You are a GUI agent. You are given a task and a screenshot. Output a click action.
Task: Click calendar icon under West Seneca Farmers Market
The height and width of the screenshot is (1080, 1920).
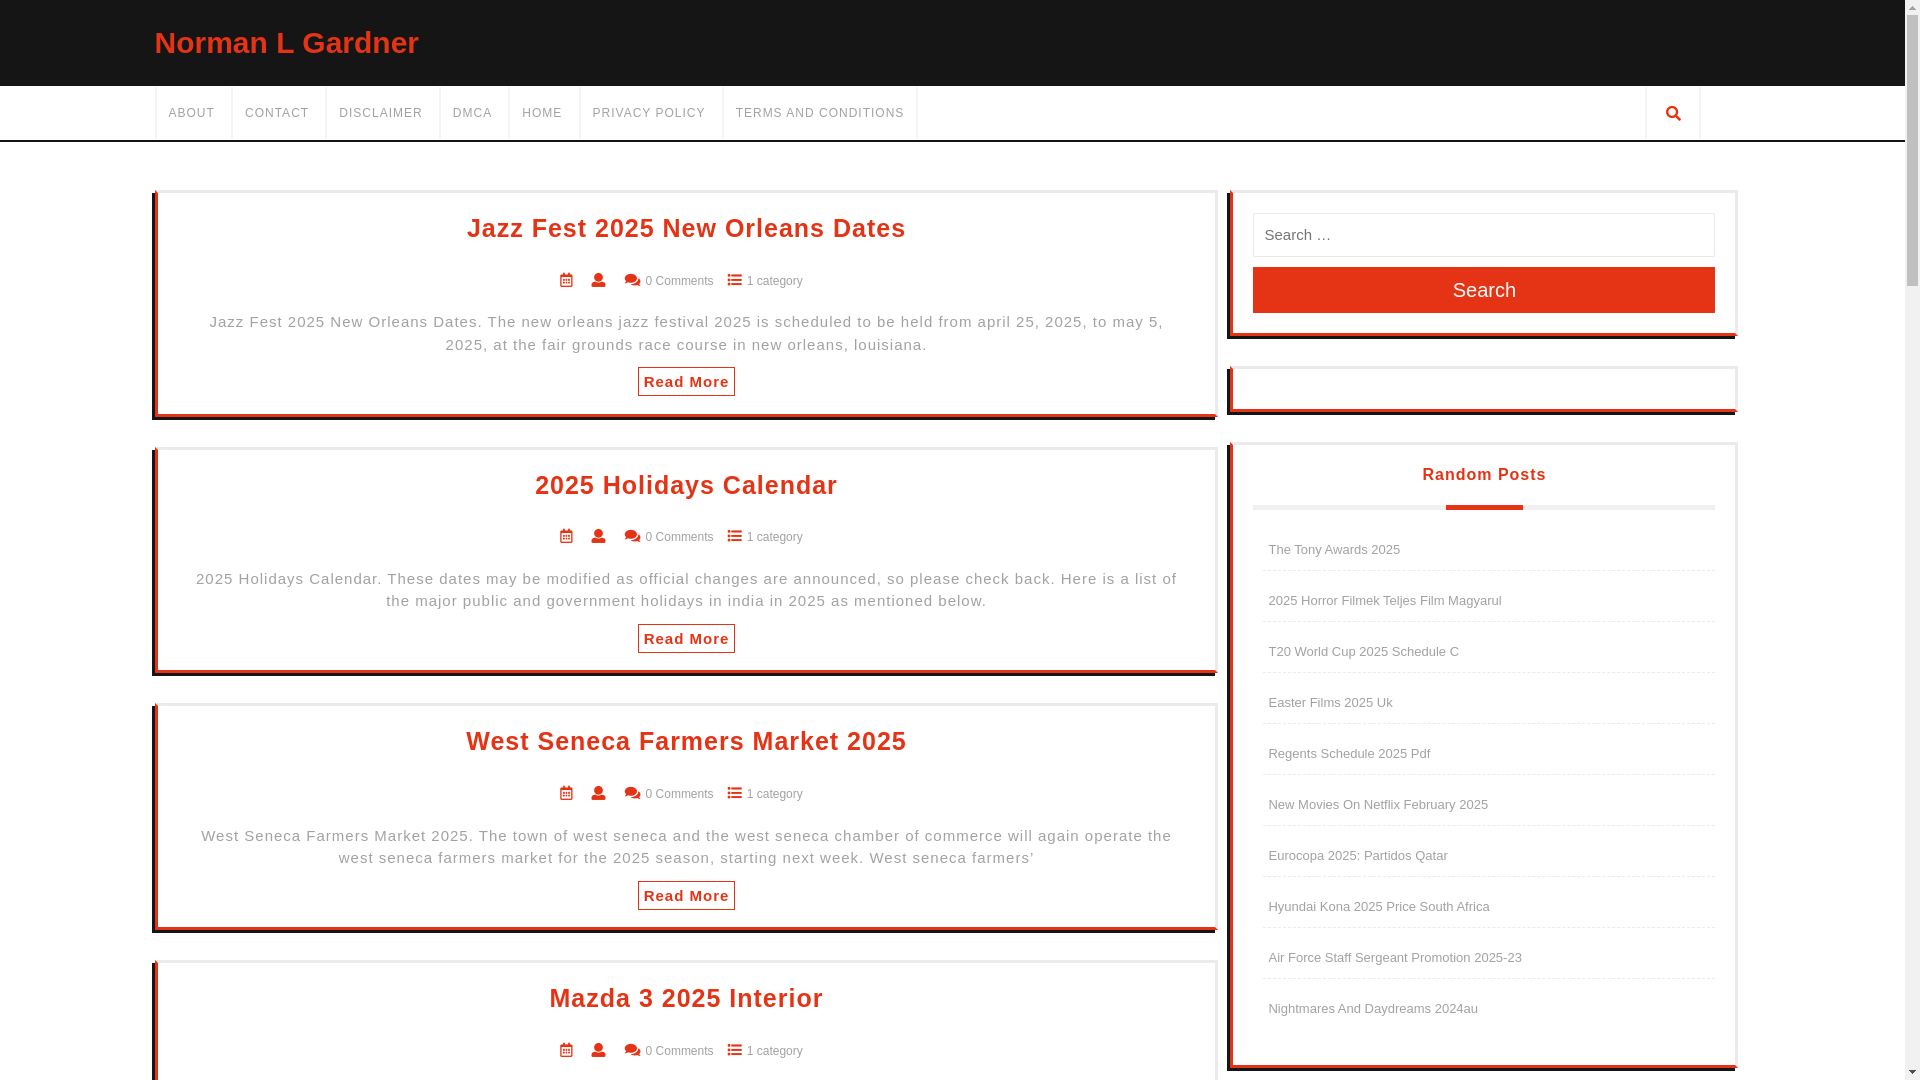566,794
